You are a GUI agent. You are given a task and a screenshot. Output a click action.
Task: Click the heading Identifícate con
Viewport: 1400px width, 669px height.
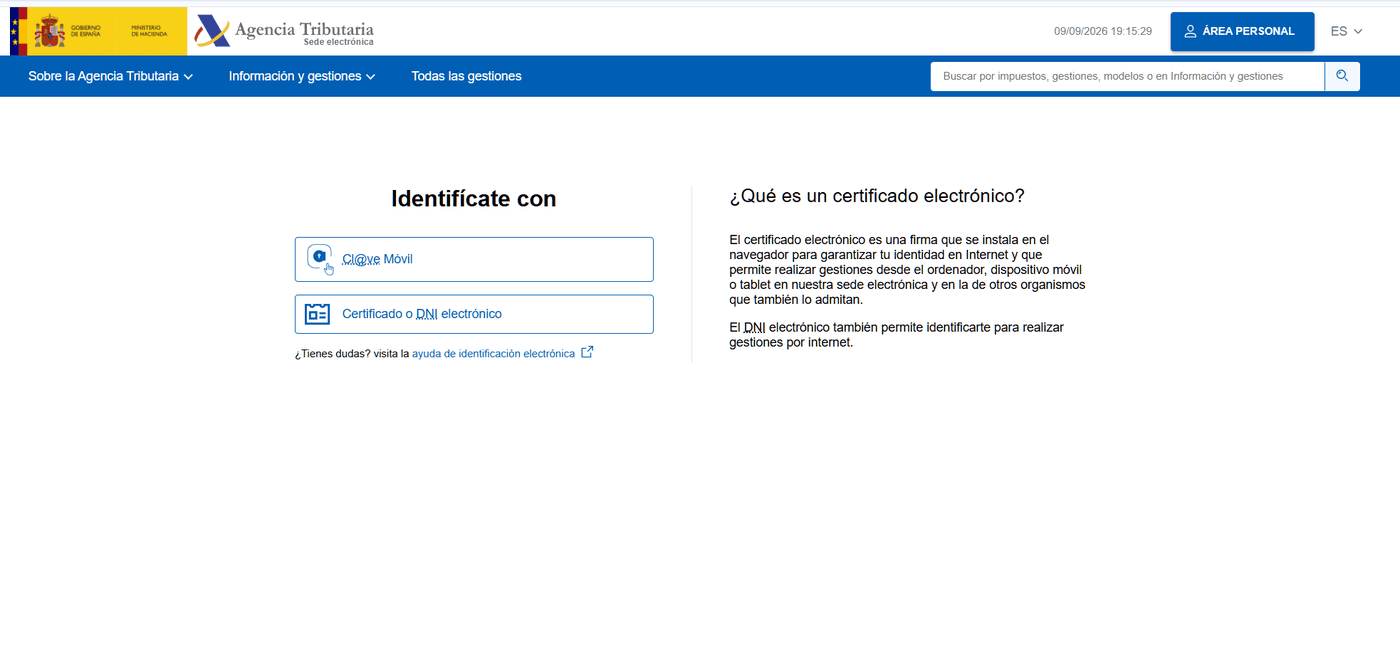[x=474, y=199]
